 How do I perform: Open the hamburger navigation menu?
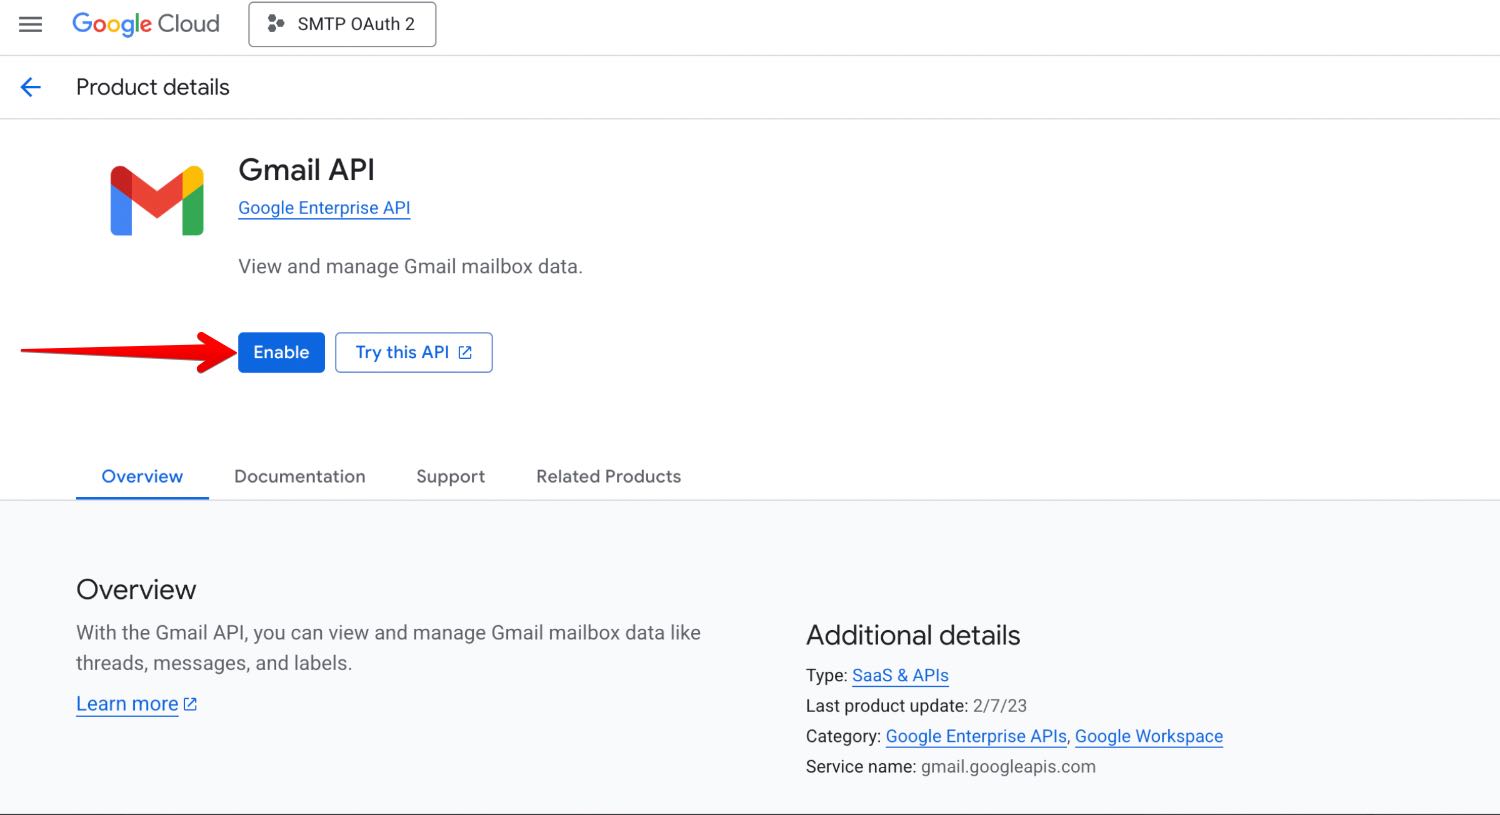click(31, 24)
